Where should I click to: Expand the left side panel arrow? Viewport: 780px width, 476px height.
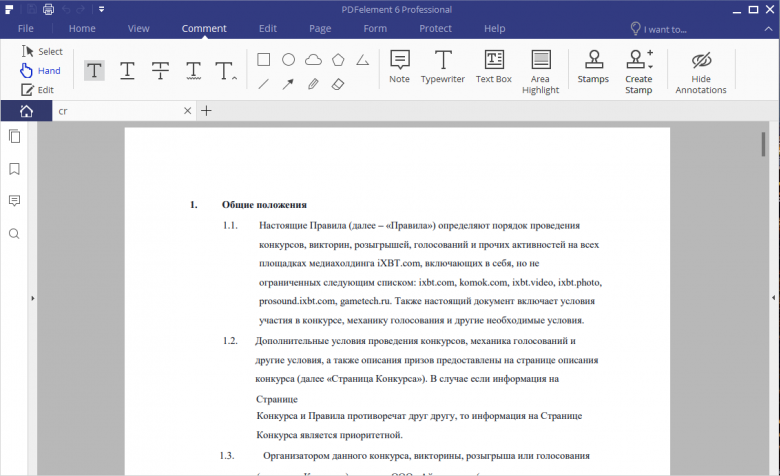33,298
